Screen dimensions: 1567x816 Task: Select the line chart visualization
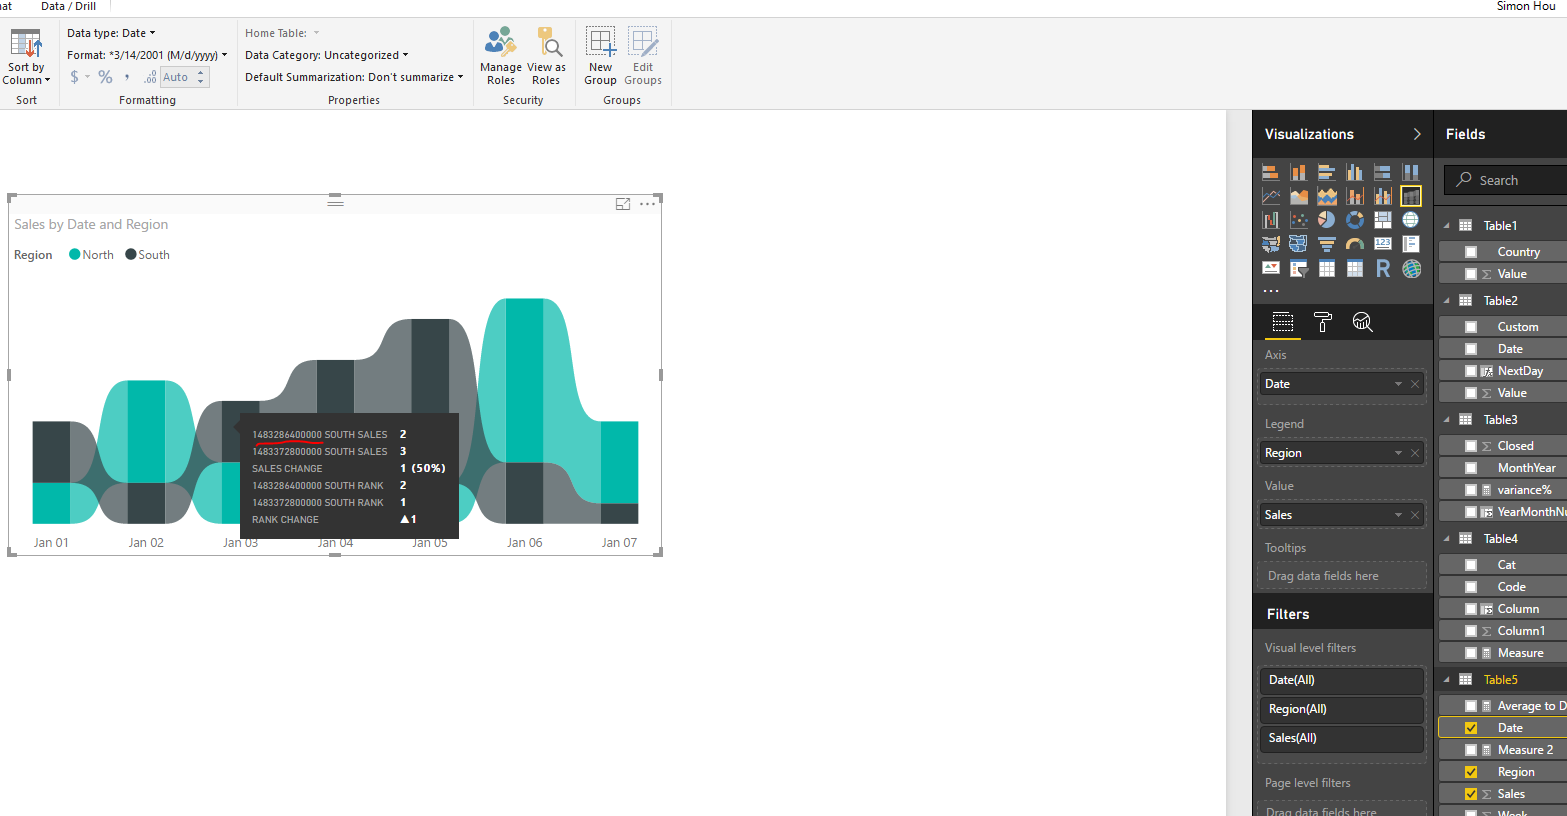(x=1271, y=196)
